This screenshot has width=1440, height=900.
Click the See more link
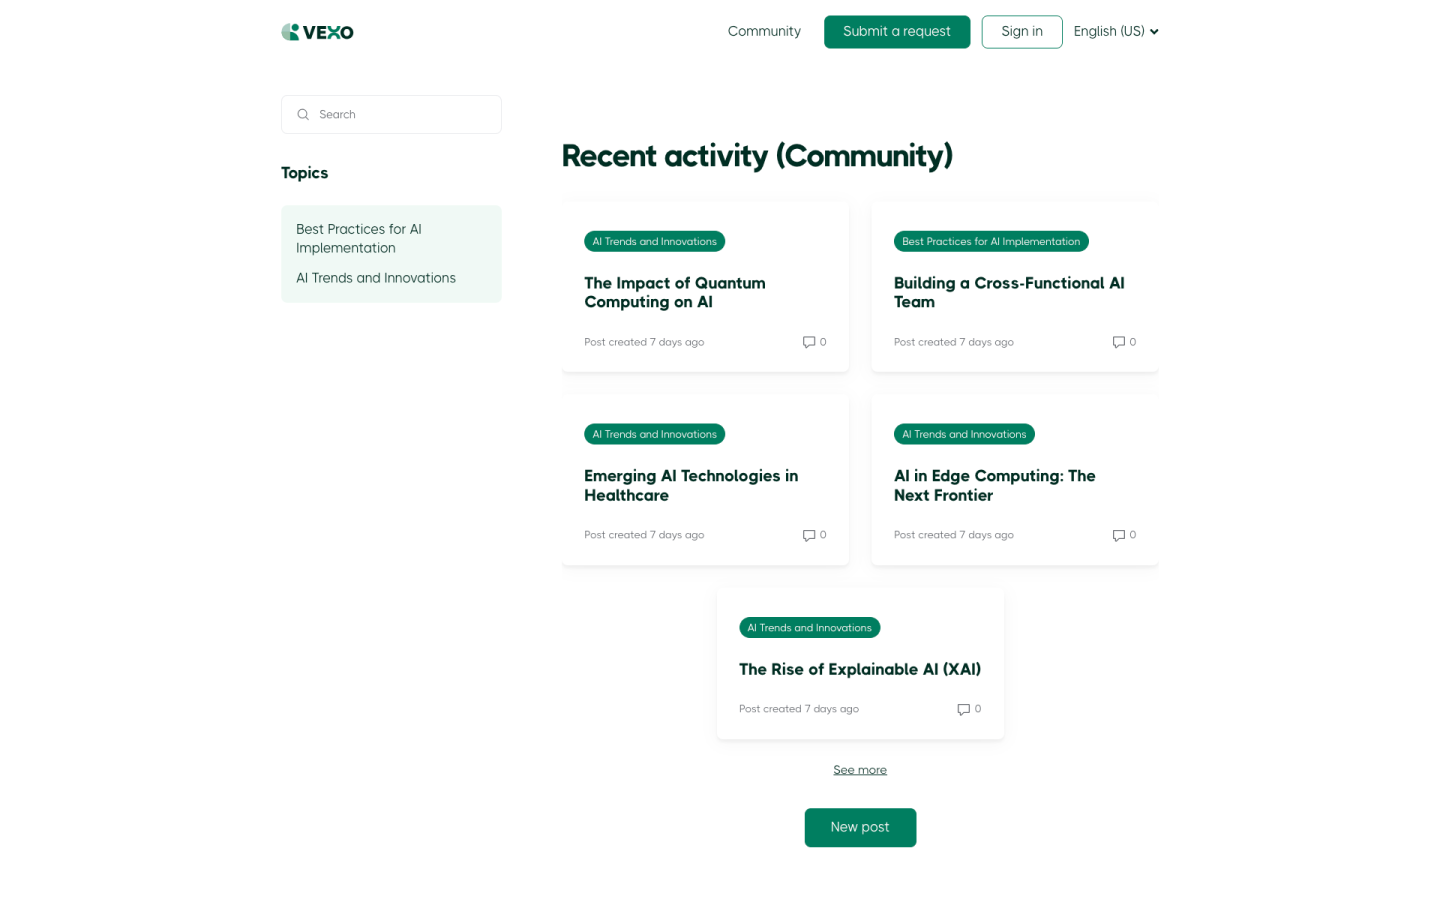[x=859, y=770]
